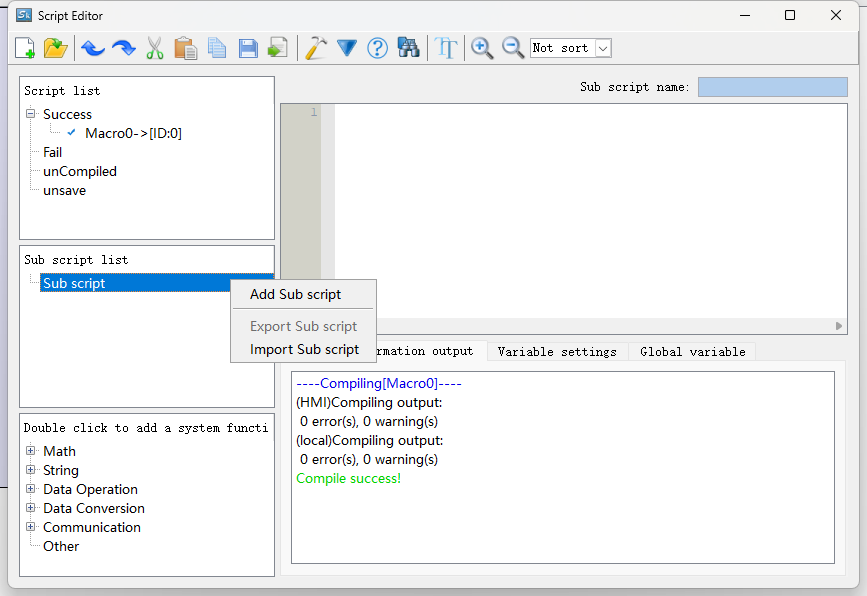Switch to the Variable settings tab
The width and height of the screenshot is (867, 596).
pyautogui.click(x=556, y=352)
